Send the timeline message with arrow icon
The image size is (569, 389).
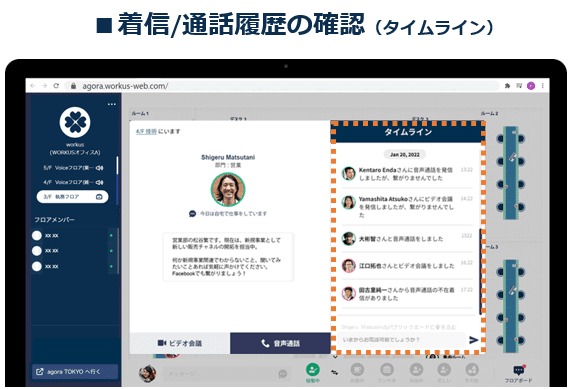click(474, 340)
